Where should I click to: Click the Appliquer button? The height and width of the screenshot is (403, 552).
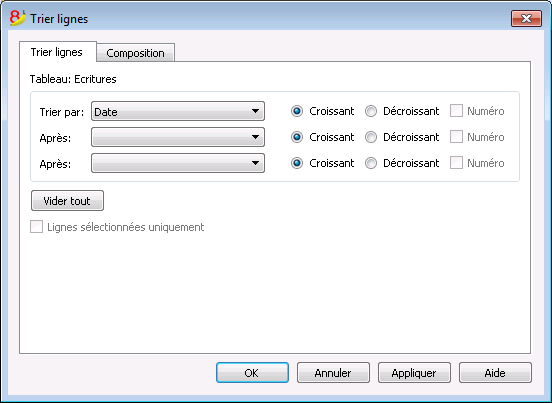[414, 373]
